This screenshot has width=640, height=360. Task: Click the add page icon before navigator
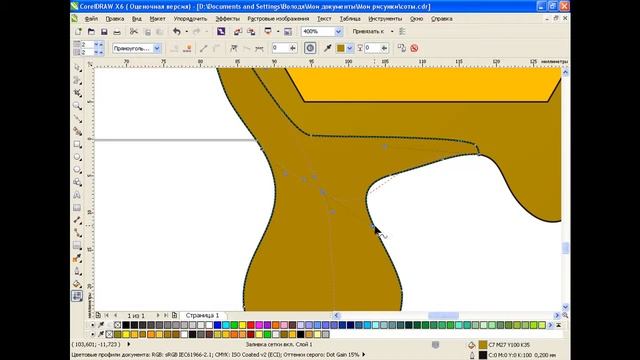[x=98, y=315]
